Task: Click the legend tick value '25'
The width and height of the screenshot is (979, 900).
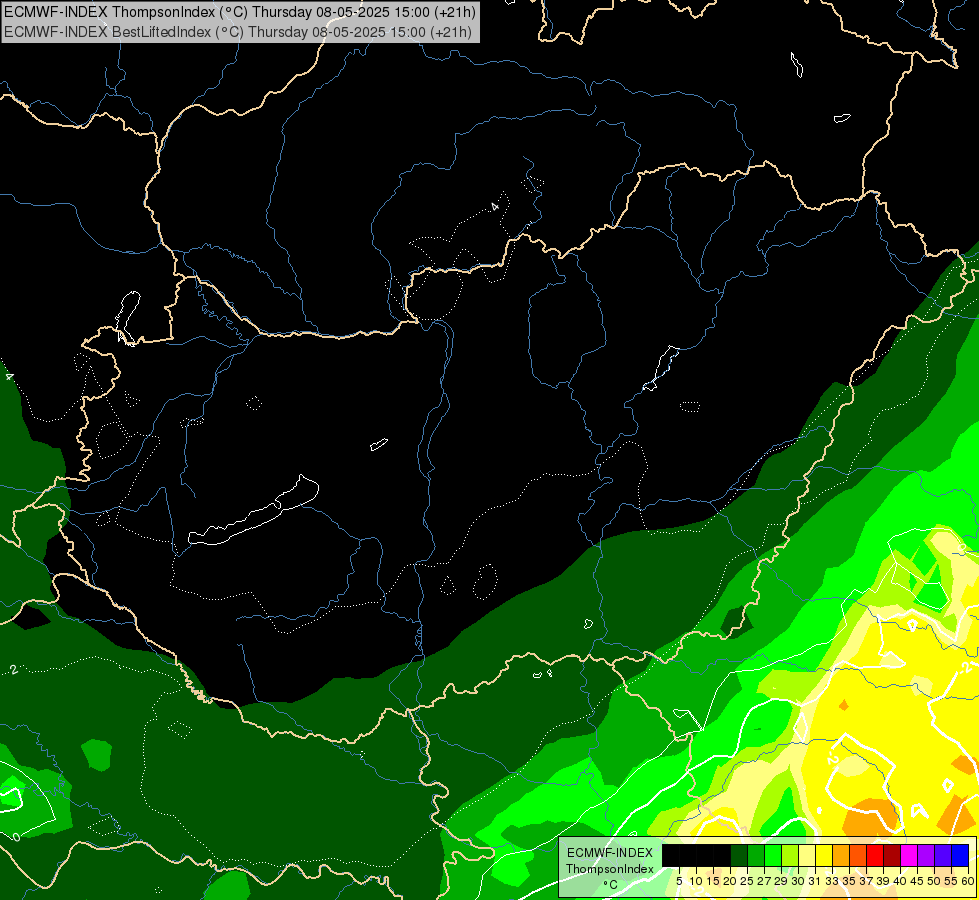Action: pyautogui.click(x=747, y=881)
